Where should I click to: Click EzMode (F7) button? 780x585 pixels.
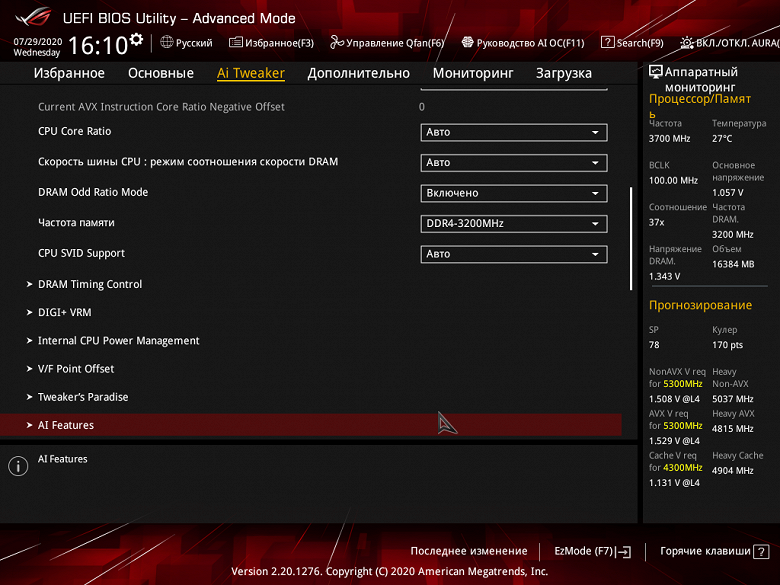coord(592,551)
